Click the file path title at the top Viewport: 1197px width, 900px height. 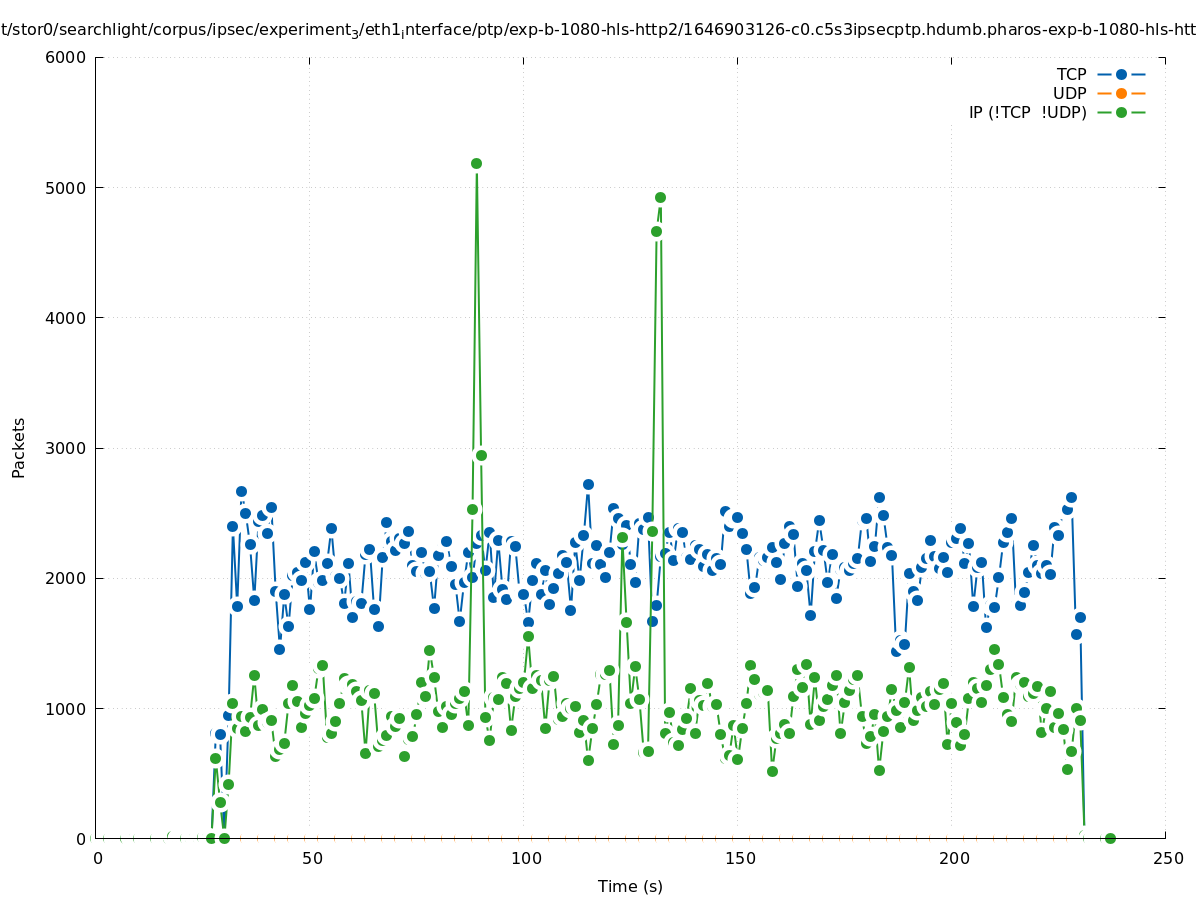(x=598, y=30)
